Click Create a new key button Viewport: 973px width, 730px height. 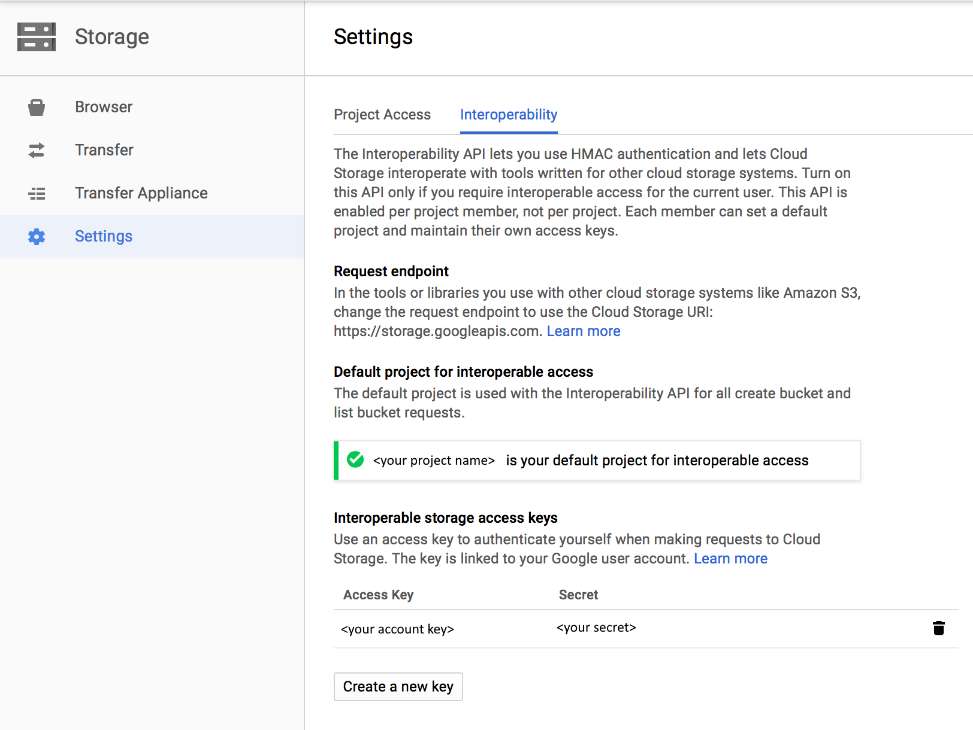point(398,687)
